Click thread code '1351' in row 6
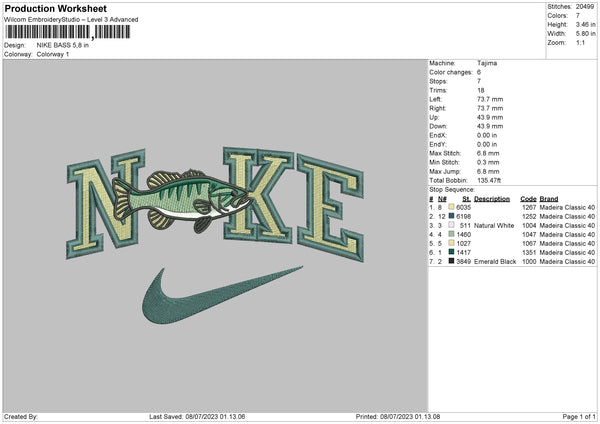Screen dimensions: 600x424 (x=529, y=253)
